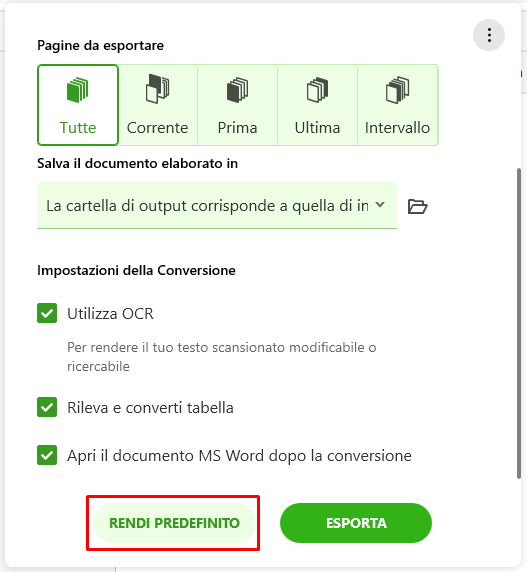The height and width of the screenshot is (572, 527).
Task: Choose the Intervallo pages icon
Action: (x=397, y=90)
